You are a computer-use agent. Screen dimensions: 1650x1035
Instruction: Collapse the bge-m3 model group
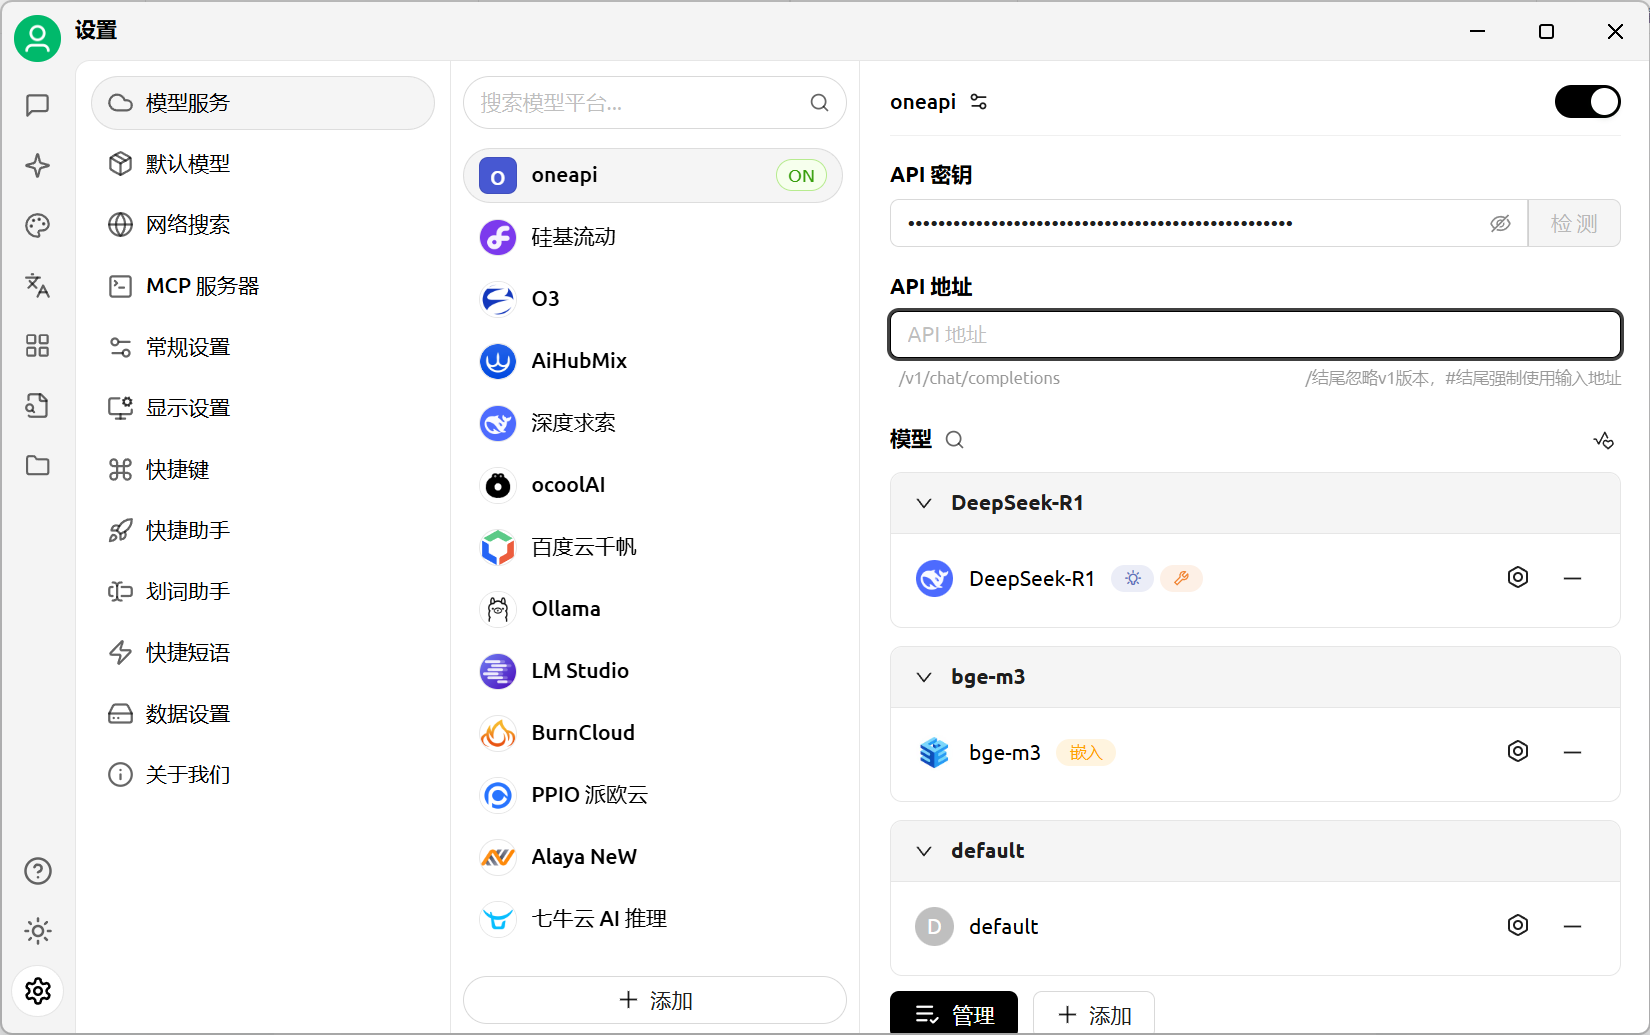click(x=923, y=677)
